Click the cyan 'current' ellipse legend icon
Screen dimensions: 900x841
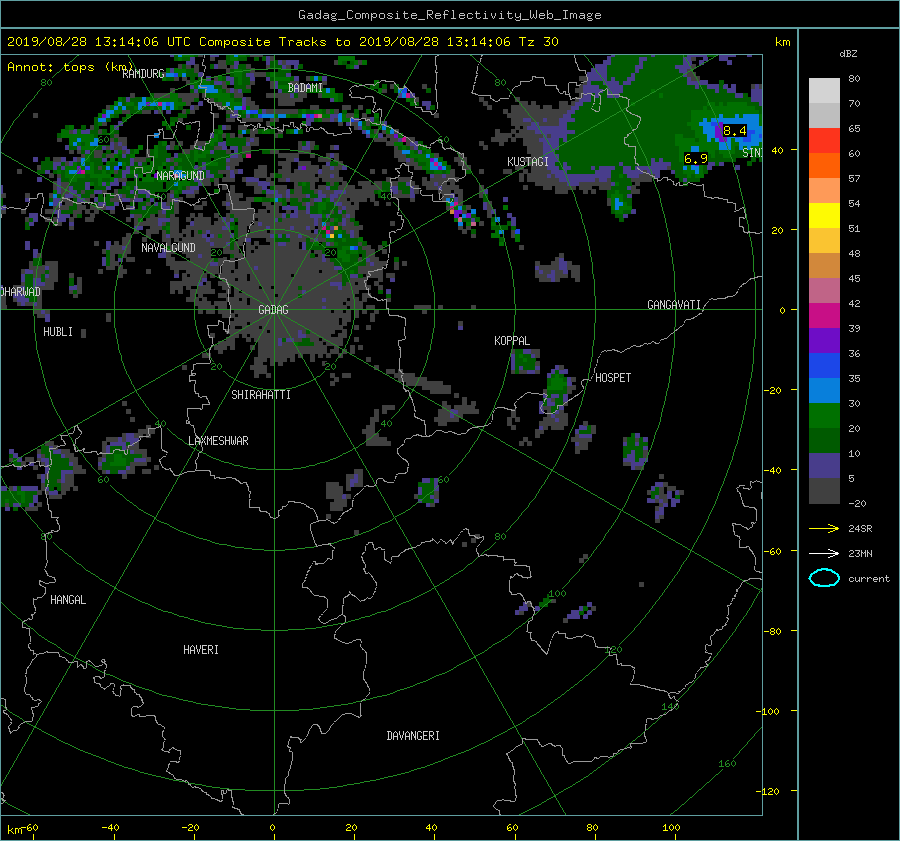point(824,578)
